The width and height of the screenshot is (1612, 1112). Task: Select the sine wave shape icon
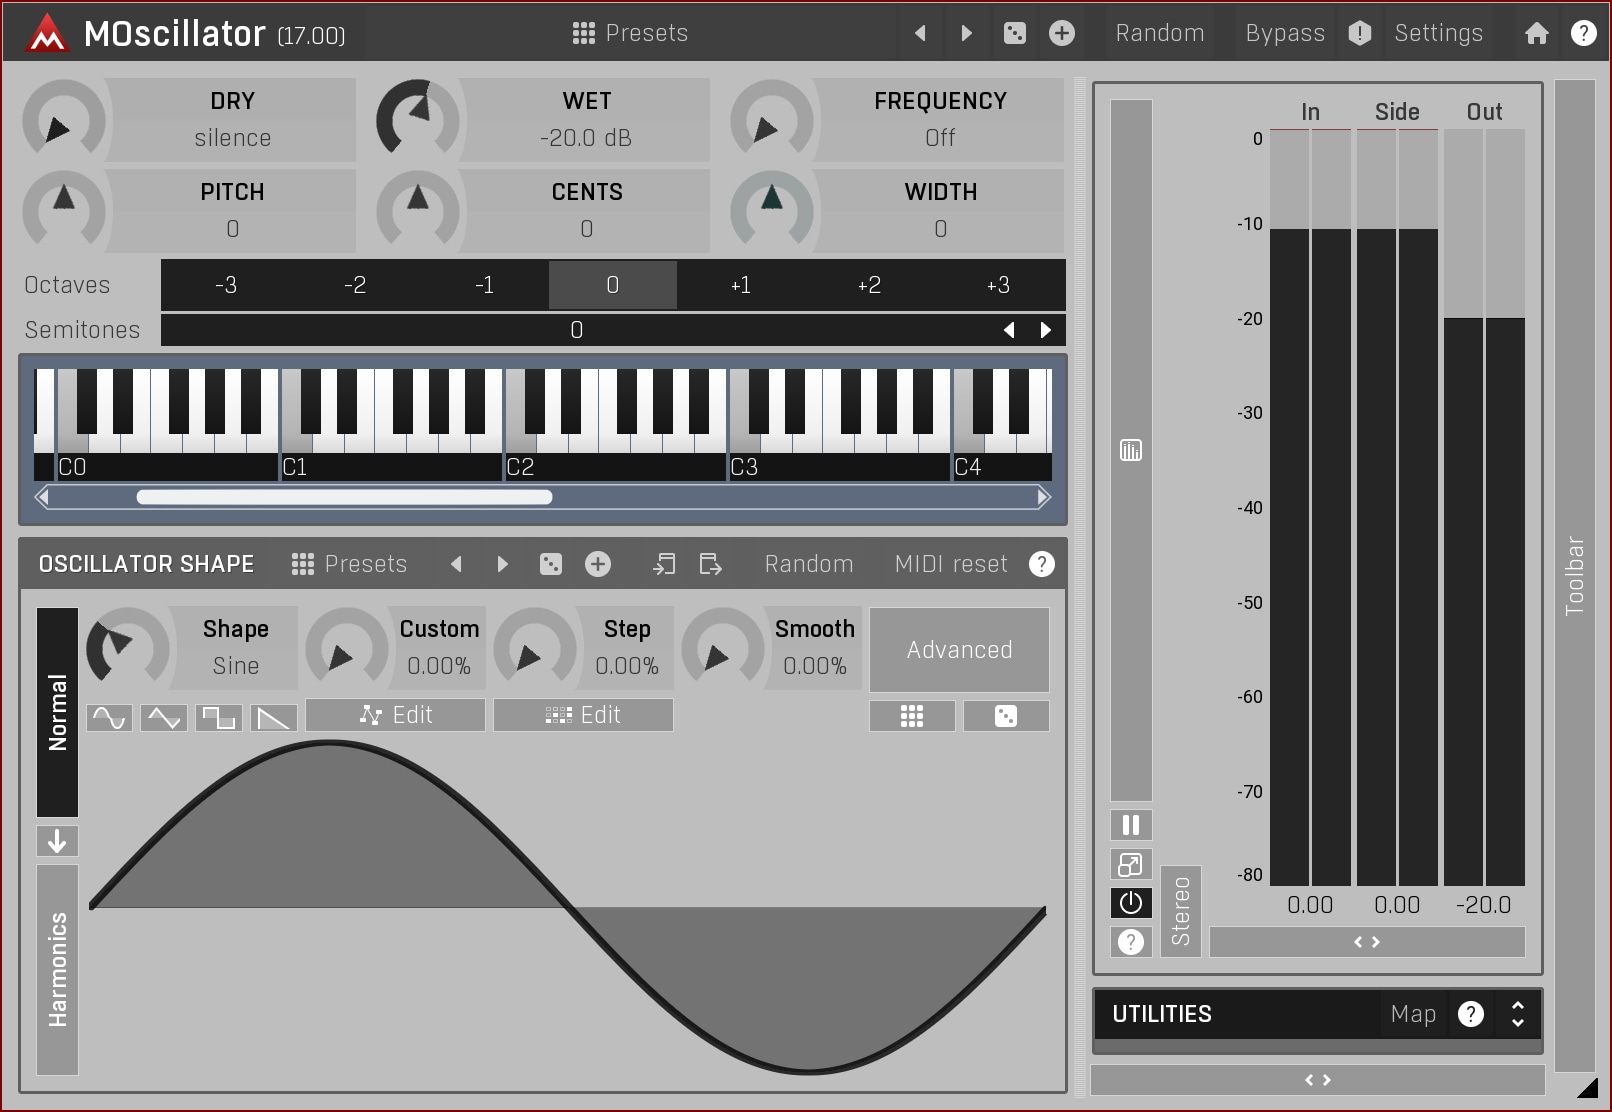tap(109, 717)
